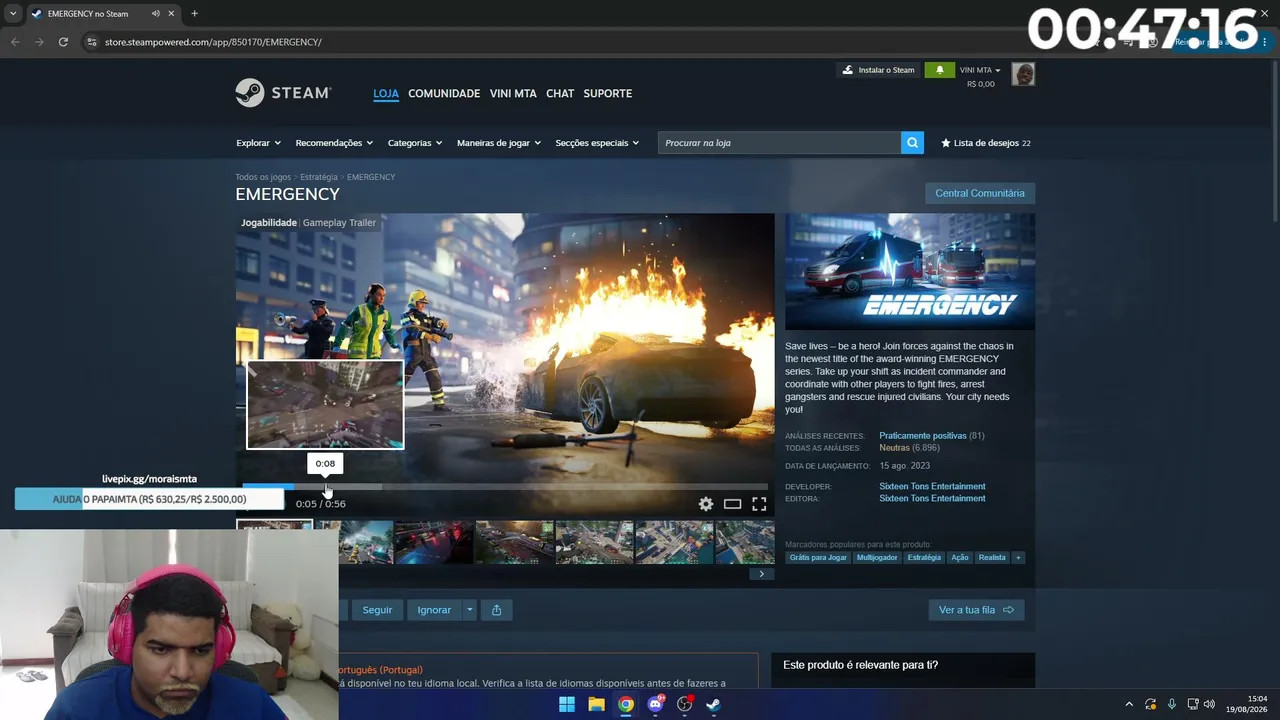
Task: Click the Procurar na loja search field
Action: point(780,143)
